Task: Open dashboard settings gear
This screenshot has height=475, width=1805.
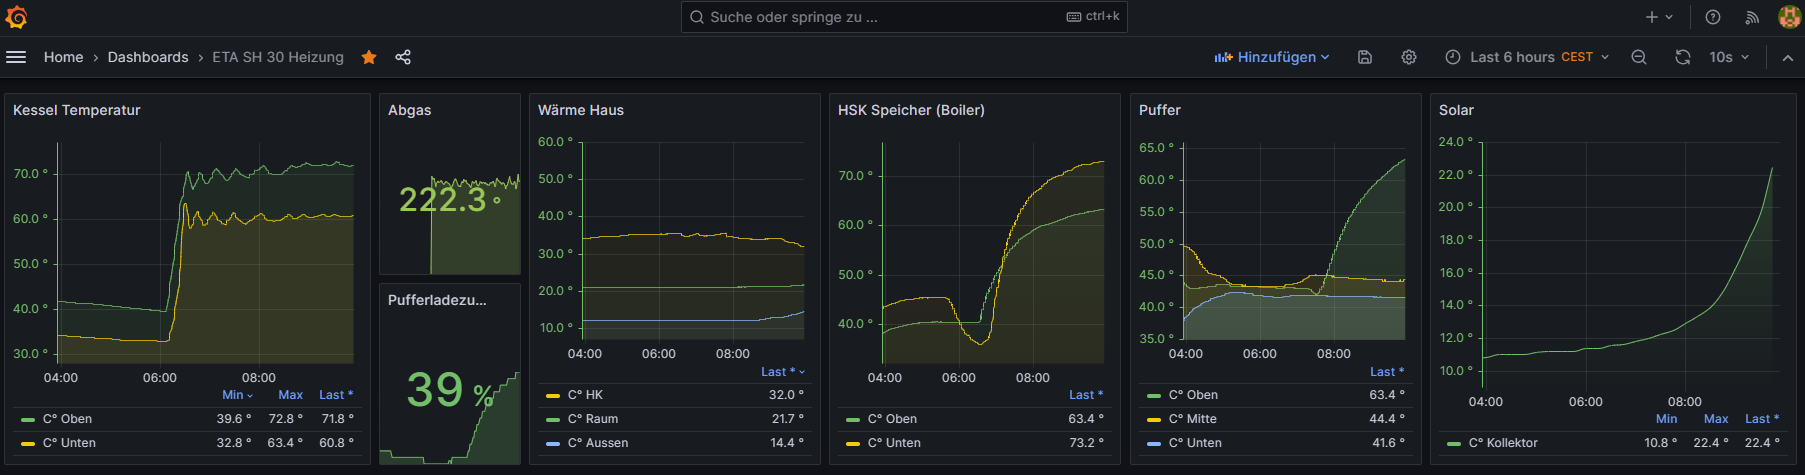Action: 1408,57
